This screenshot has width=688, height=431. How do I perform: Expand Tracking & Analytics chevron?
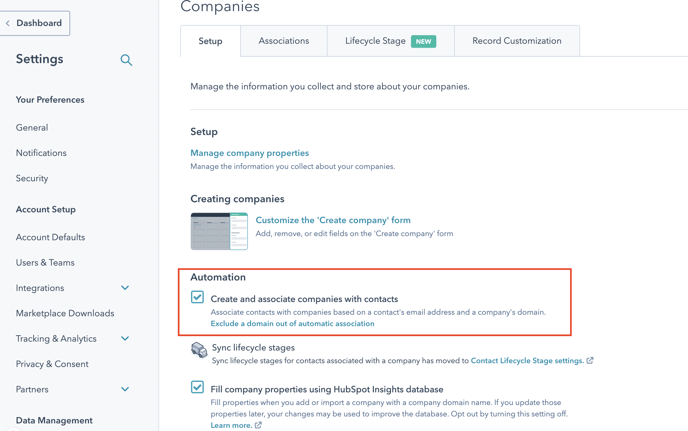[x=125, y=338]
